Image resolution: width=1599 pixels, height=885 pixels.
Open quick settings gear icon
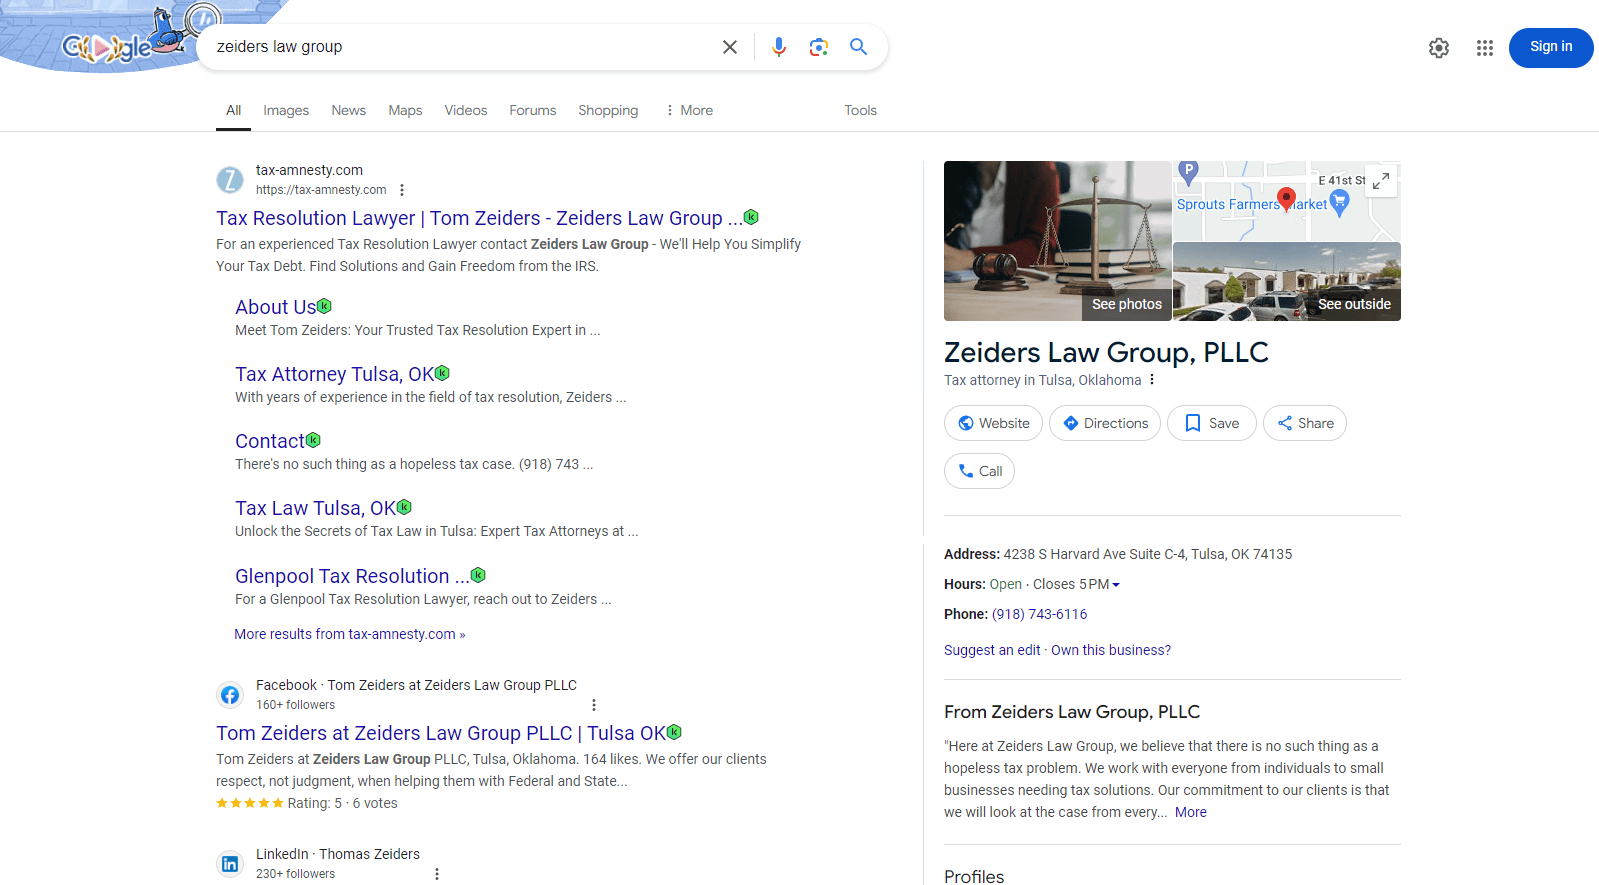[x=1439, y=48]
